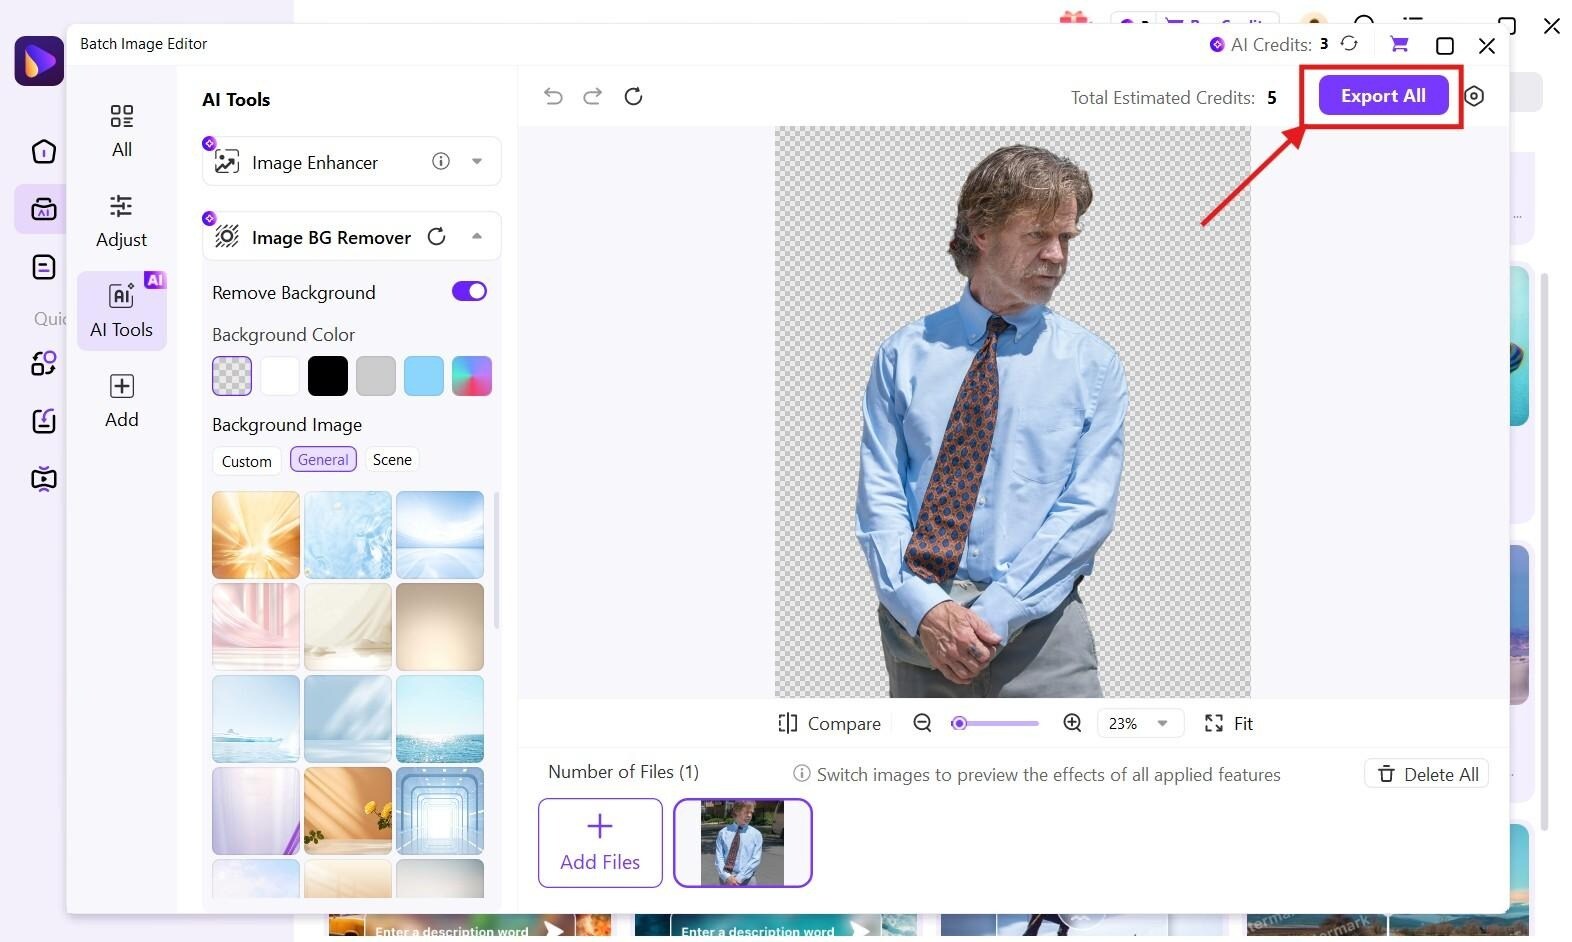The height and width of the screenshot is (942, 1572).
Task: Open gradient custom color swatch
Action: (x=472, y=376)
